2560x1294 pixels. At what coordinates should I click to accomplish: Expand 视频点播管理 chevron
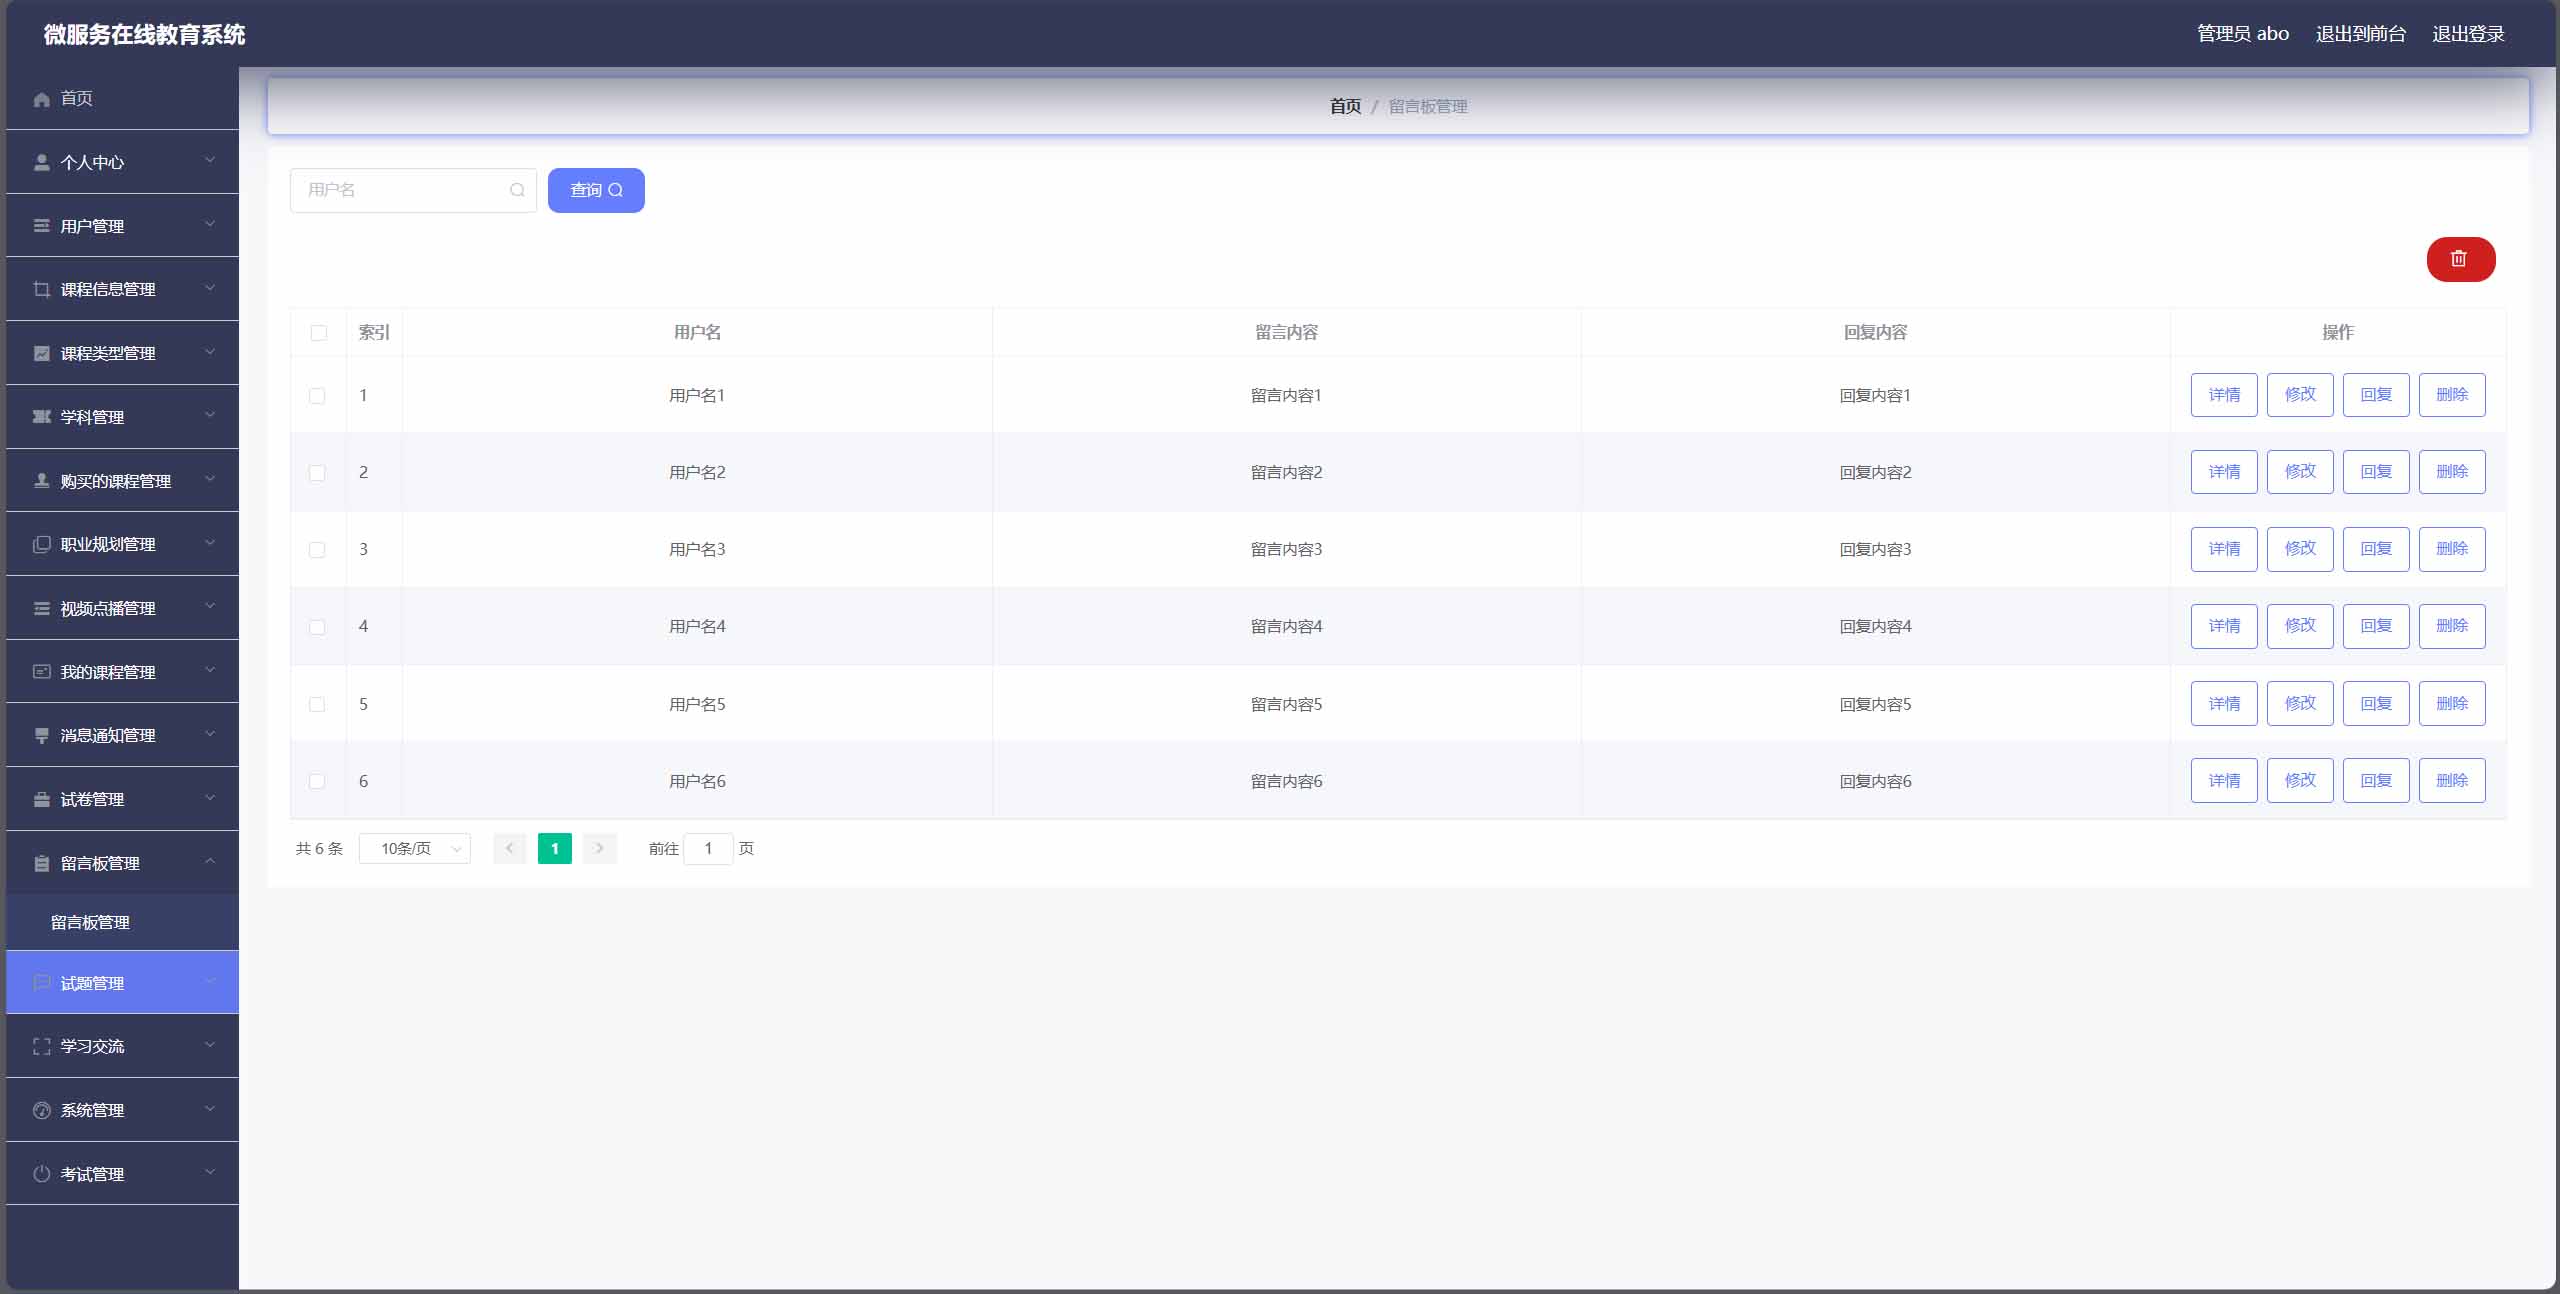pyautogui.click(x=210, y=606)
